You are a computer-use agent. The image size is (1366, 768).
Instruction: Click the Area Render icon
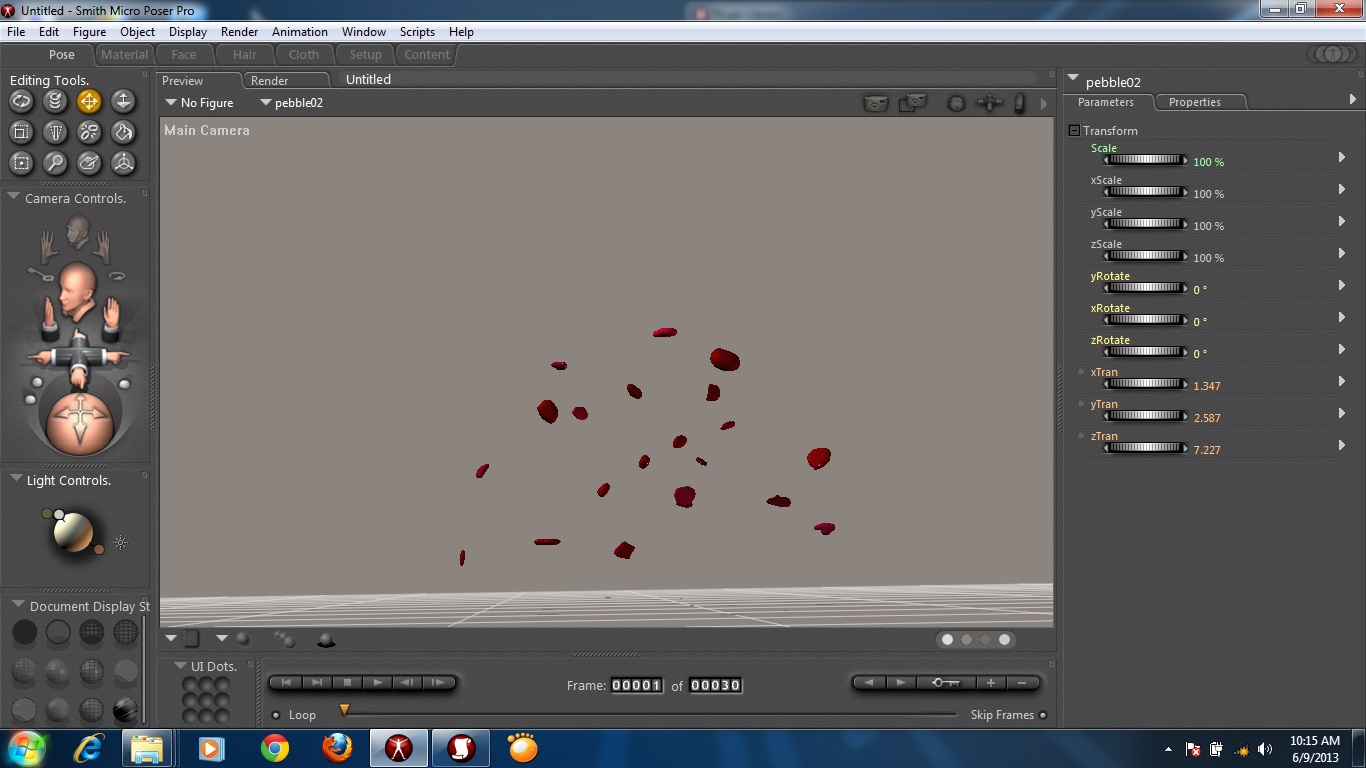coord(911,103)
